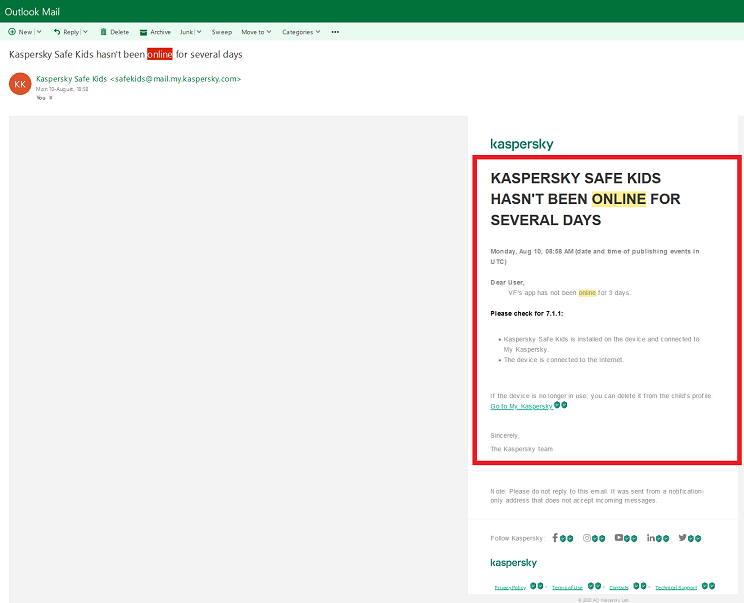Open the Categories dropdown
Screen dimensions: 744x603
pos(301,32)
